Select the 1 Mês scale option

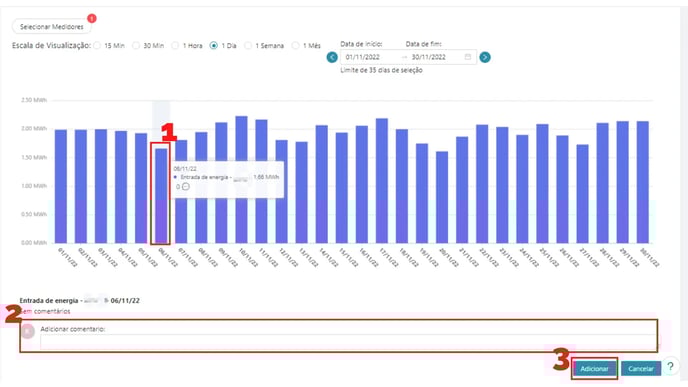295,45
